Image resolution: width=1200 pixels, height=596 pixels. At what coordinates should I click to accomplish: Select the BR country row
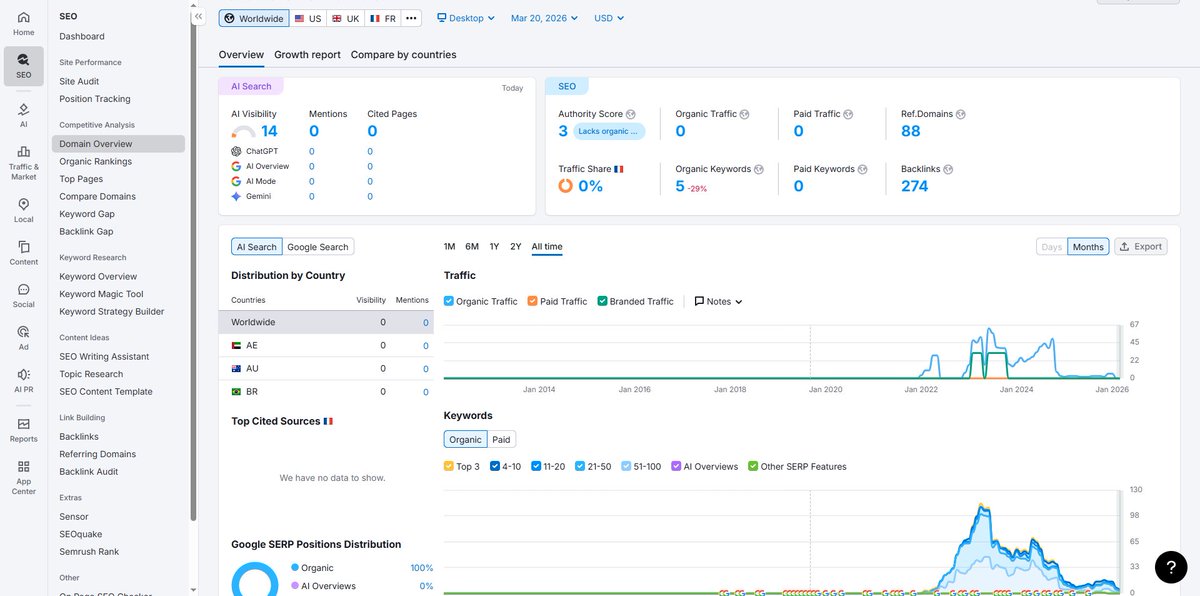[x=325, y=392]
